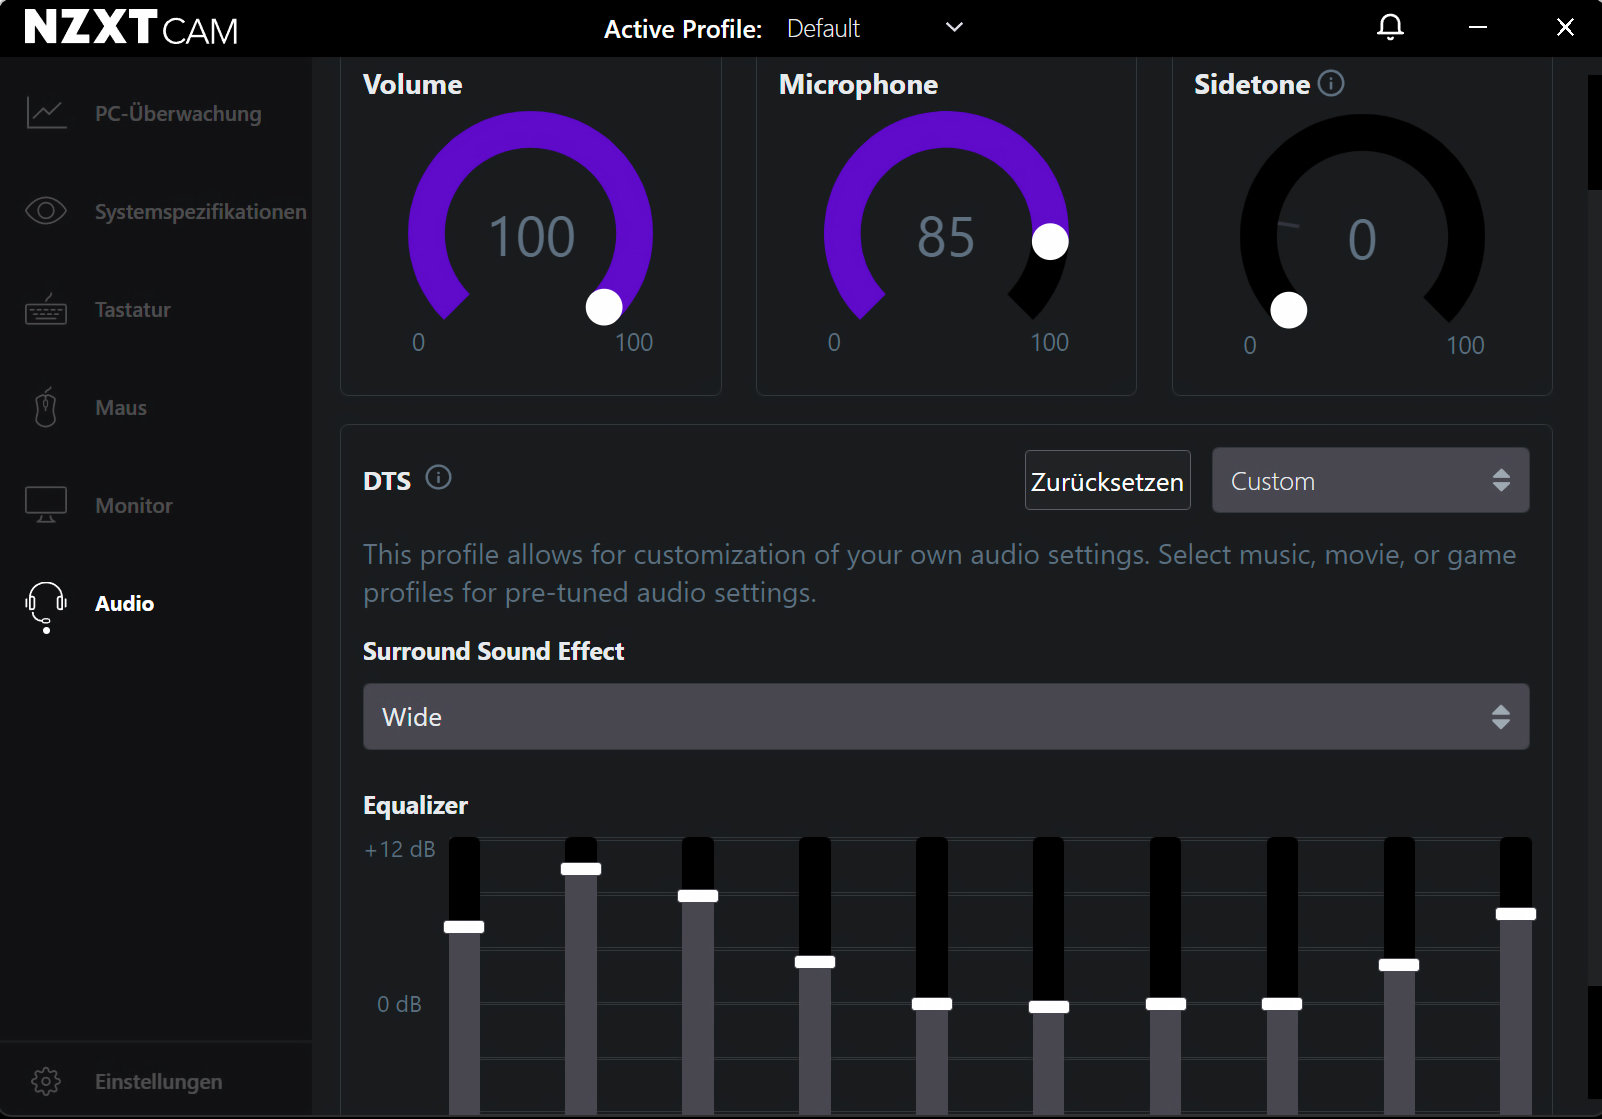Minimize the NZXT CAM window

point(1478,28)
